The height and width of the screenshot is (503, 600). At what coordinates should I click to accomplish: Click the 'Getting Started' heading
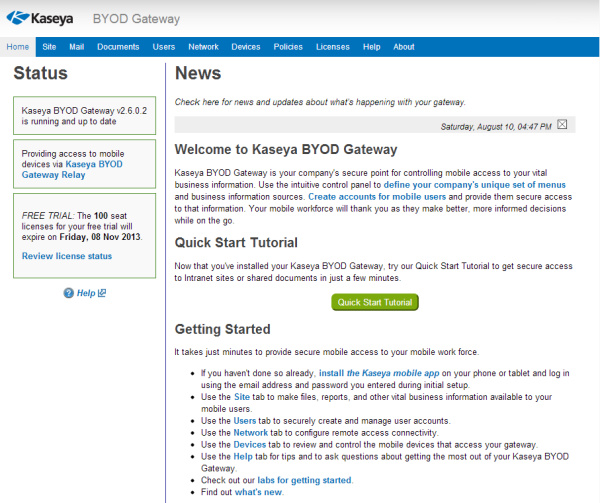pos(222,329)
